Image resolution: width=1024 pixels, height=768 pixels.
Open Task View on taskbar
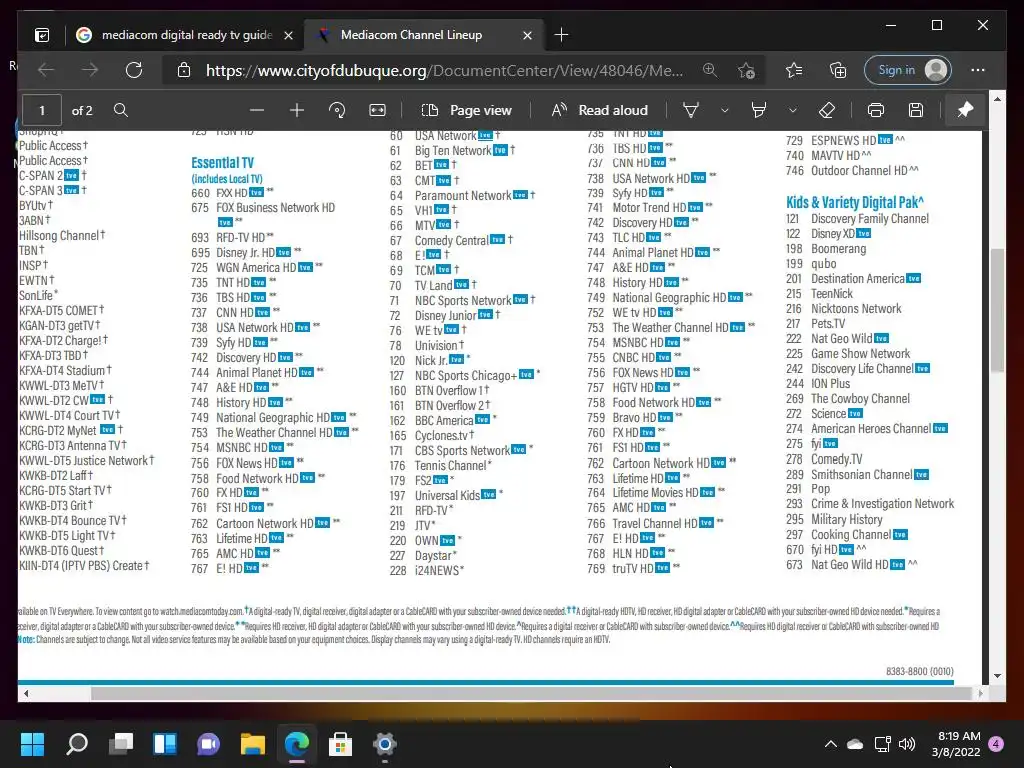click(x=121, y=744)
